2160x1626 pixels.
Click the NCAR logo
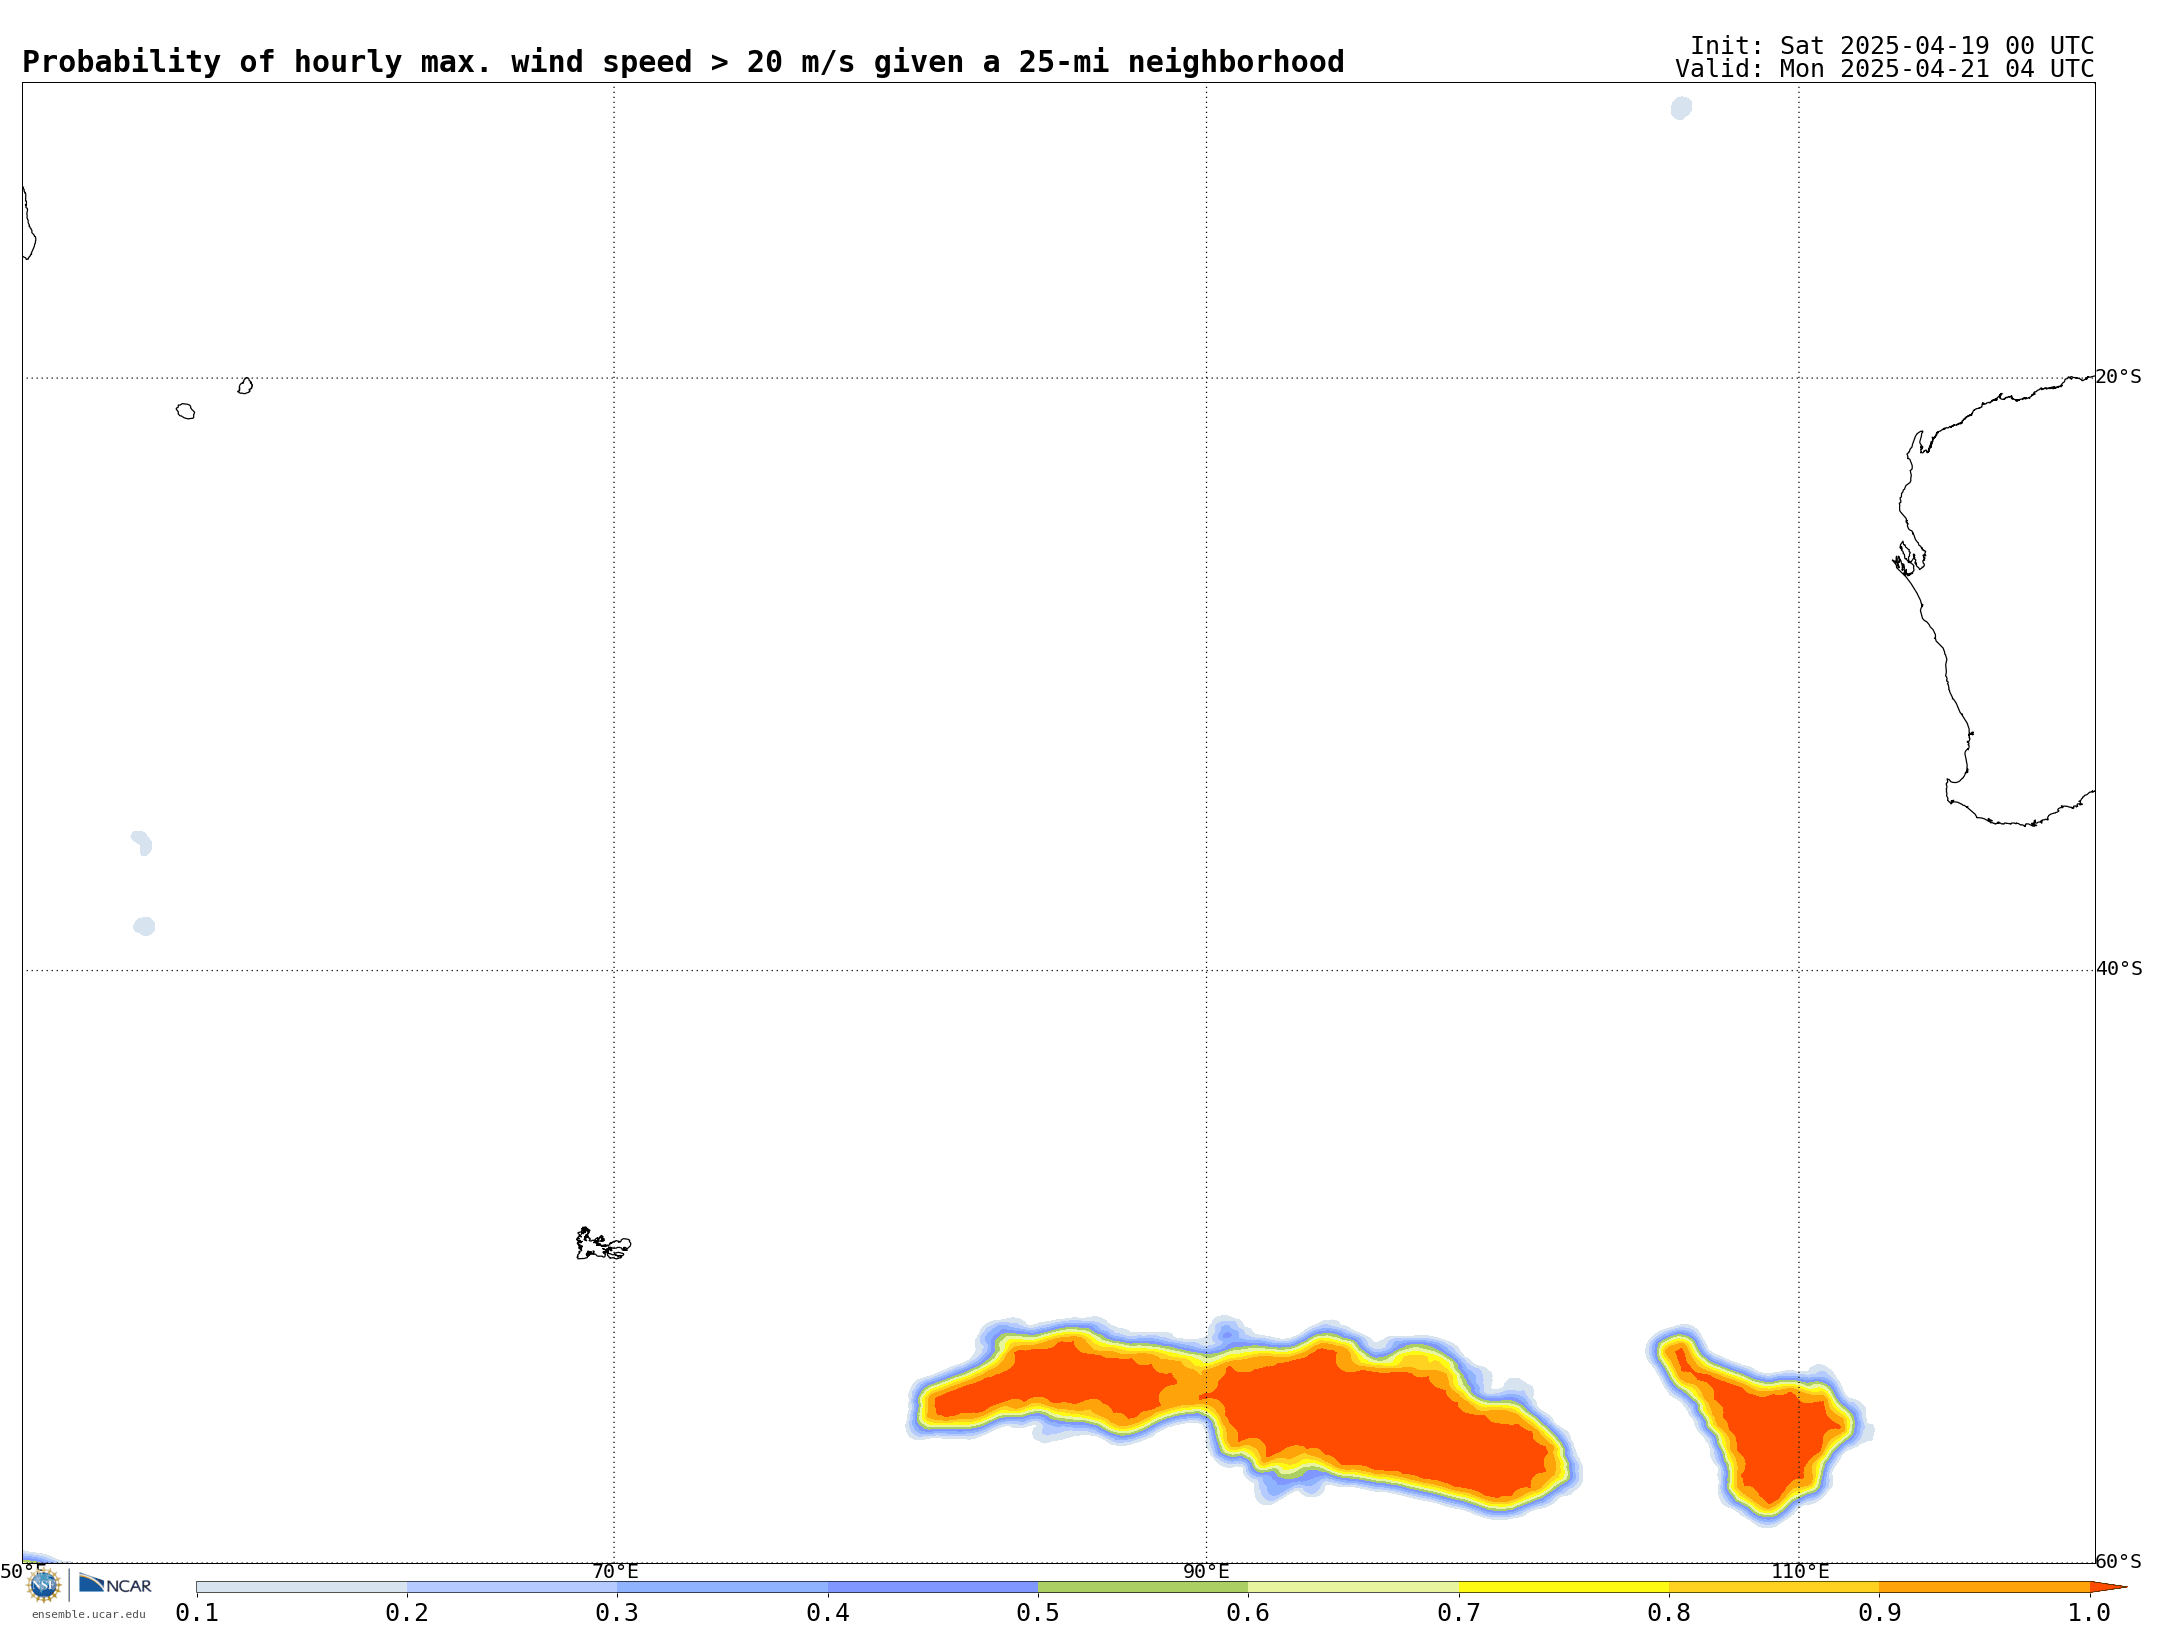coord(115,1584)
